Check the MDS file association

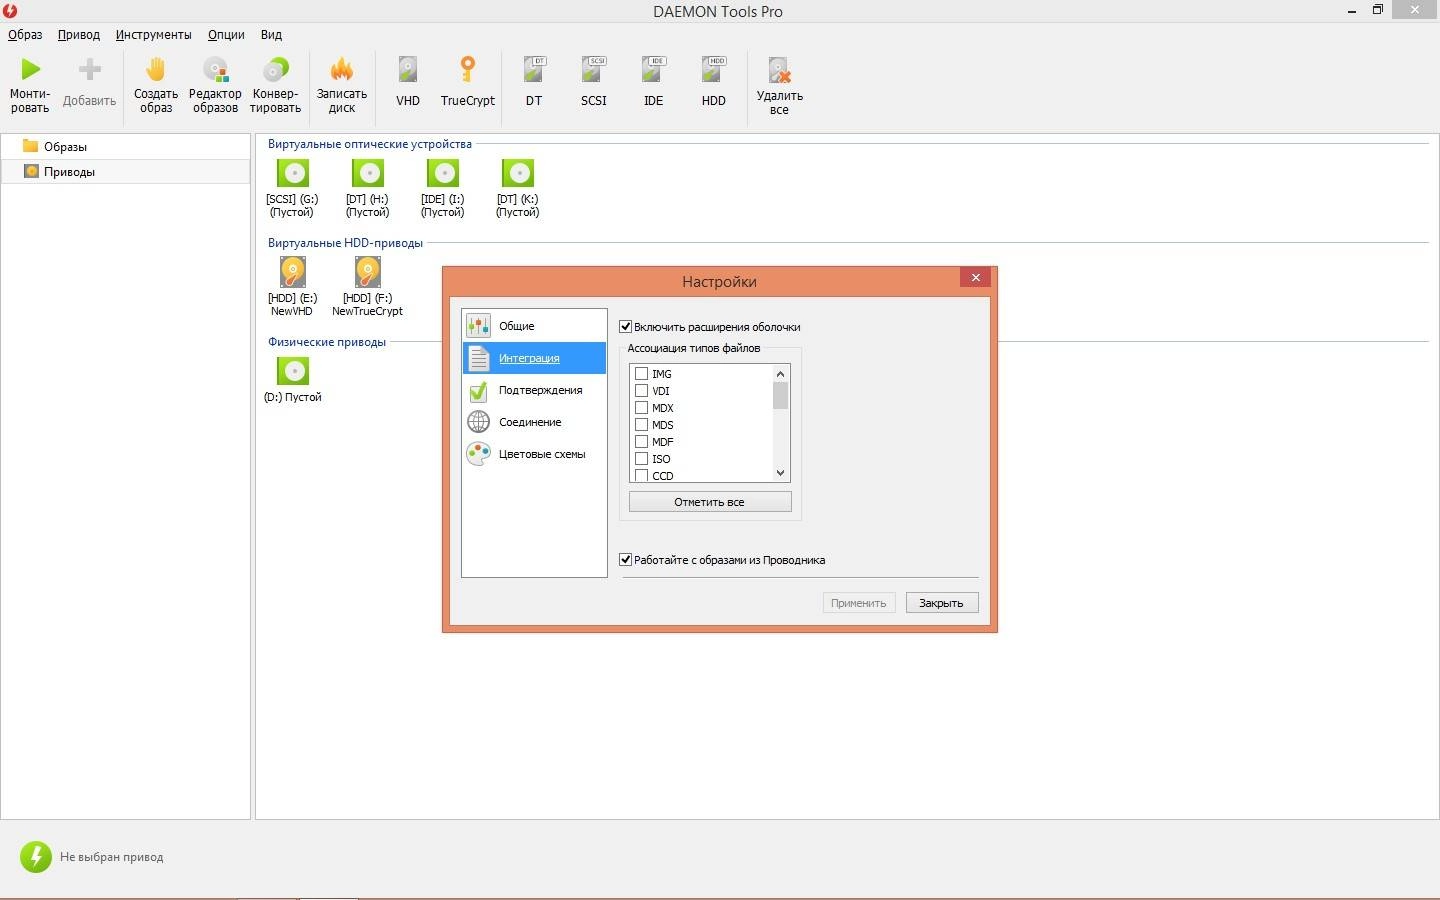click(x=642, y=425)
